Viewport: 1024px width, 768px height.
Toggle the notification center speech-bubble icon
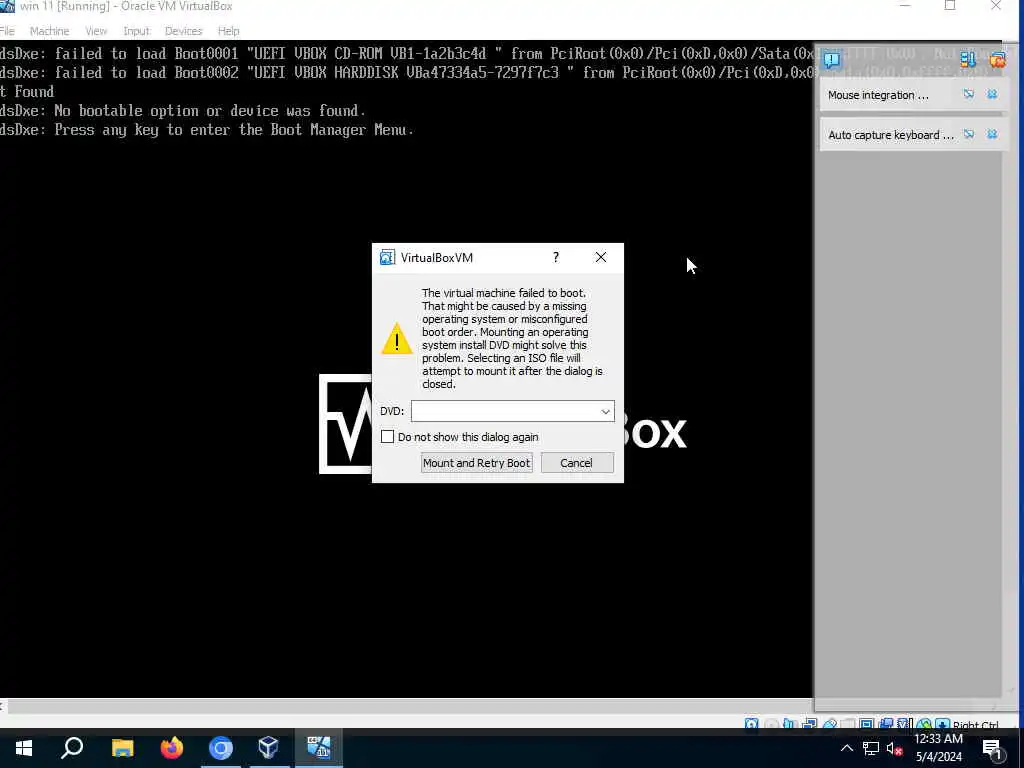pyautogui.click(x=832, y=59)
